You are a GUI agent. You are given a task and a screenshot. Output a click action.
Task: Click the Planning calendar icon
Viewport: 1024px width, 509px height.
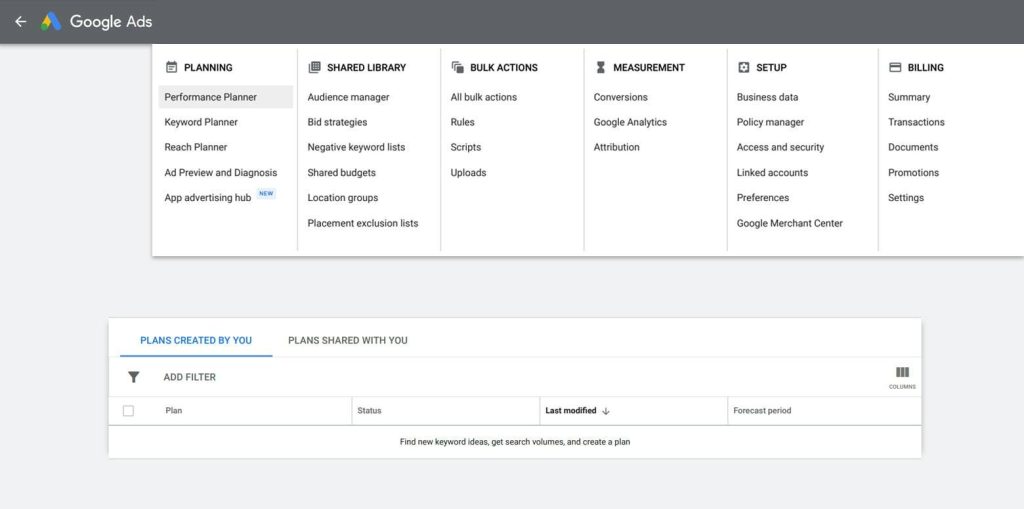coord(172,67)
